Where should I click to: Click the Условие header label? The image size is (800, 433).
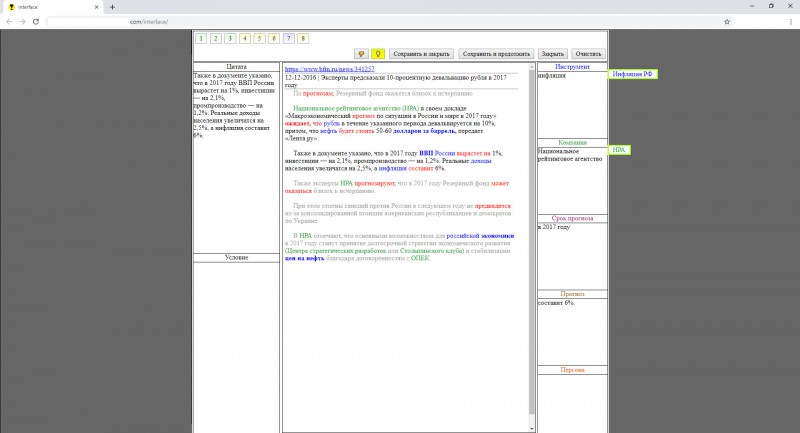click(x=236, y=258)
